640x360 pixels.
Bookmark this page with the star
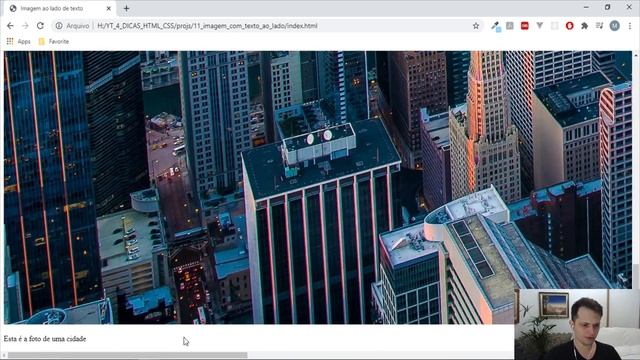pyautogui.click(x=476, y=26)
